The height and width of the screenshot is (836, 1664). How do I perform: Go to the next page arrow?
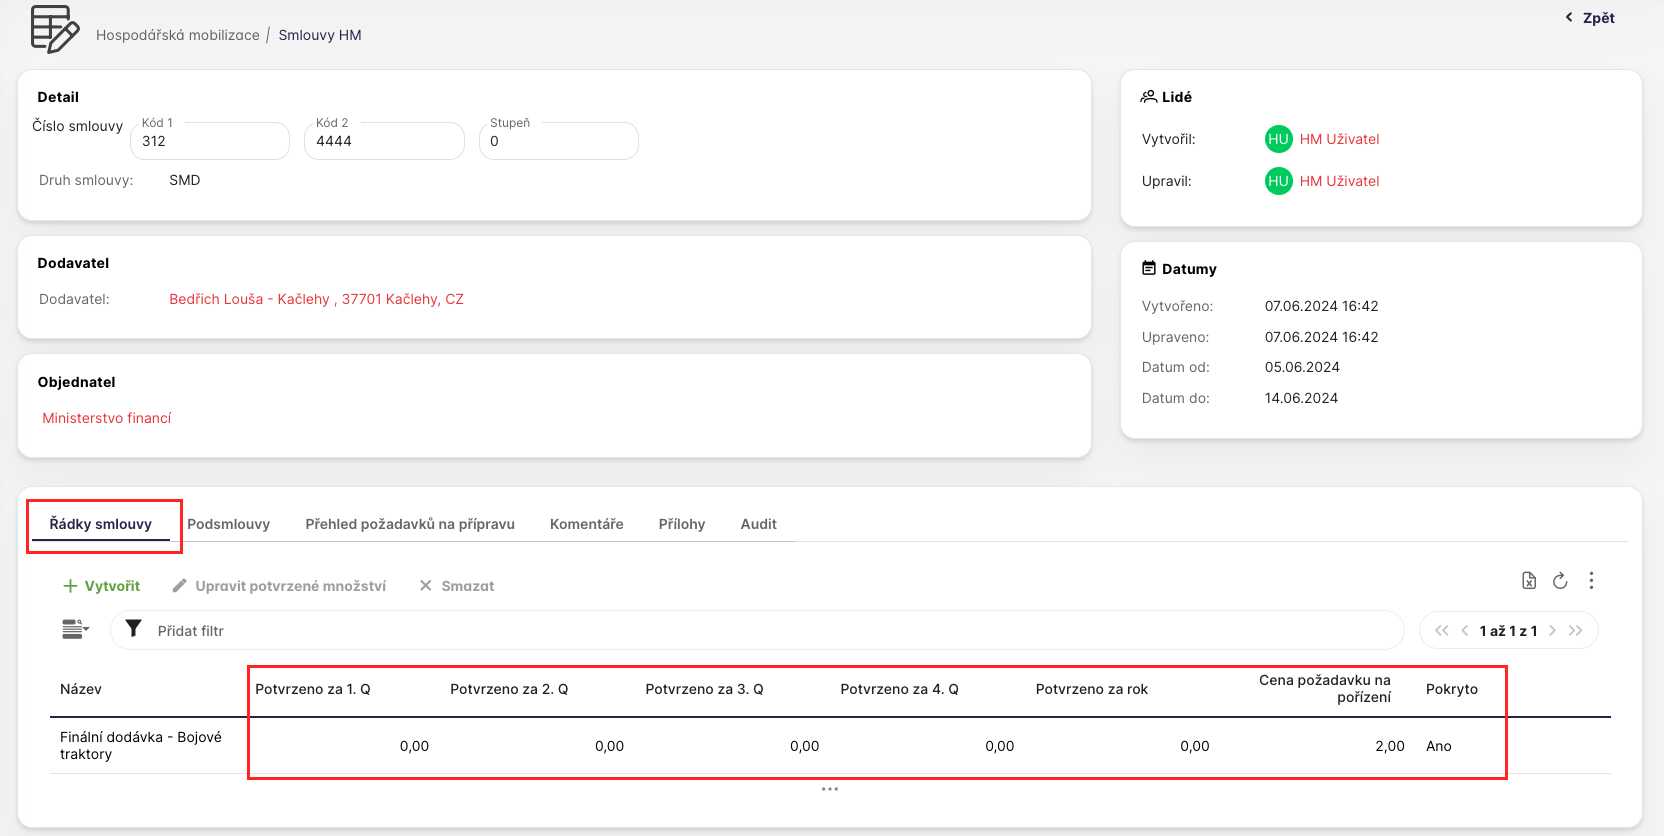tap(1552, 631)
